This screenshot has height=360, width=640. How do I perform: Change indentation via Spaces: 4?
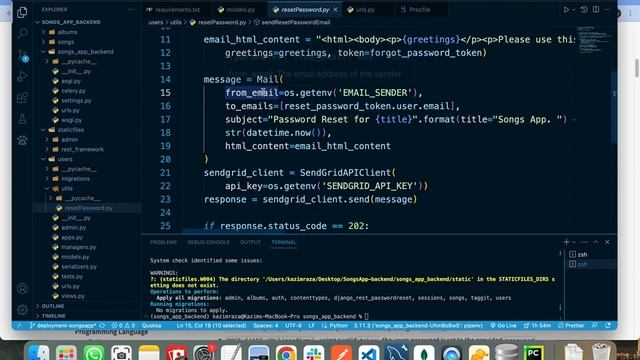tap(266, 326)
